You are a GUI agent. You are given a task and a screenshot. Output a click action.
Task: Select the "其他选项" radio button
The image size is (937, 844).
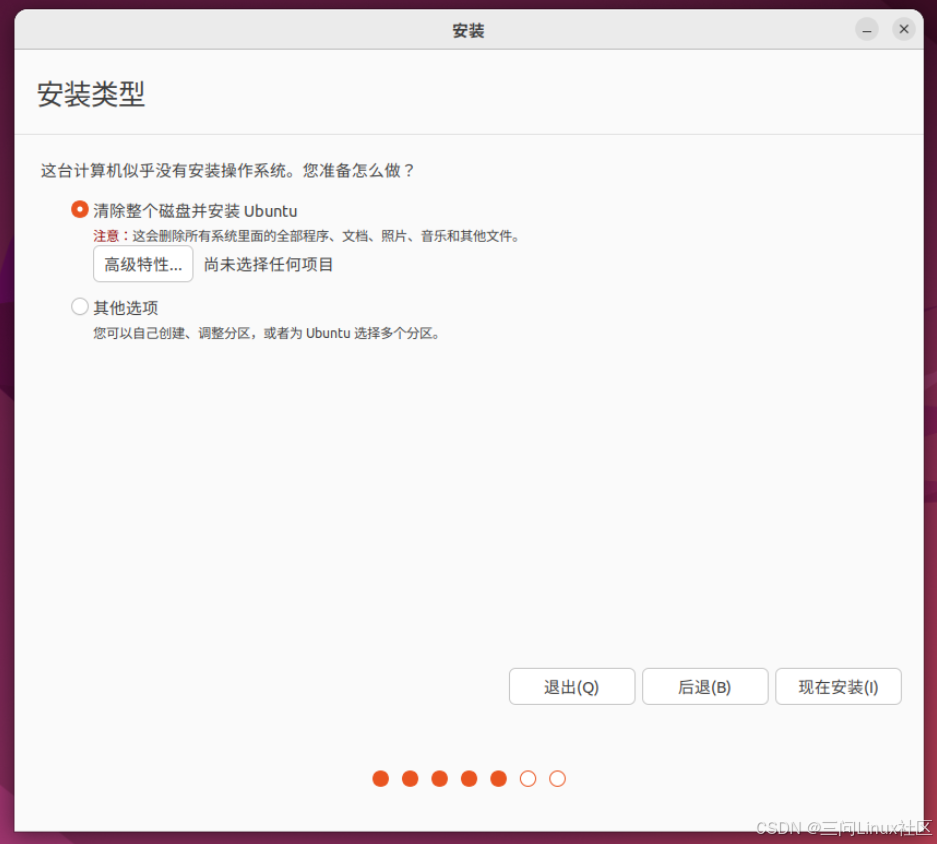(79, 307)
